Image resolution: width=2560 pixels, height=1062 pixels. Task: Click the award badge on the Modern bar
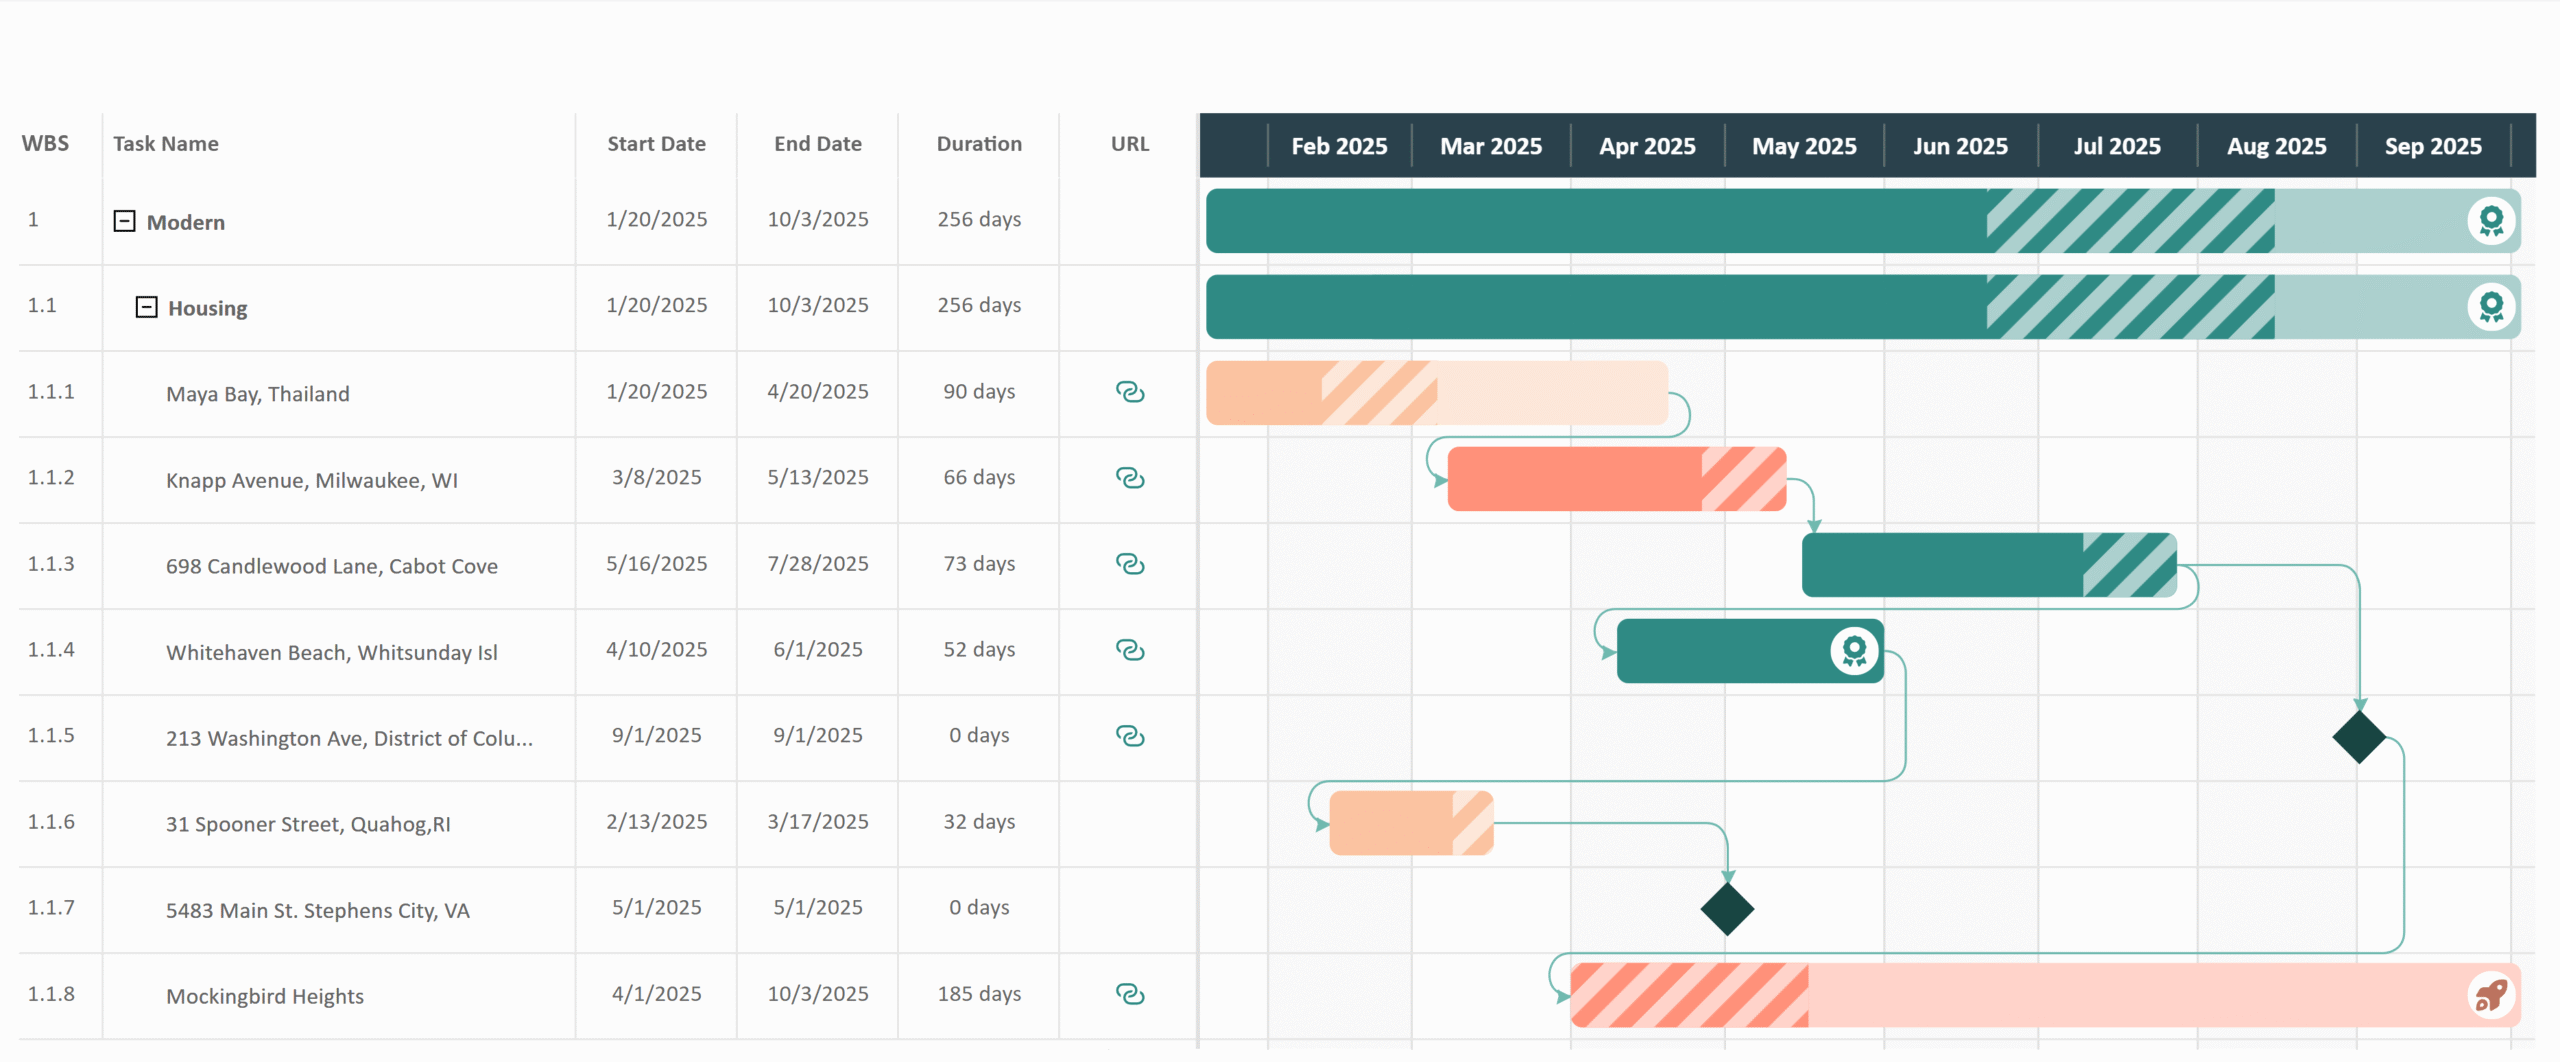pyautogui.click(x=2490, y=221)
